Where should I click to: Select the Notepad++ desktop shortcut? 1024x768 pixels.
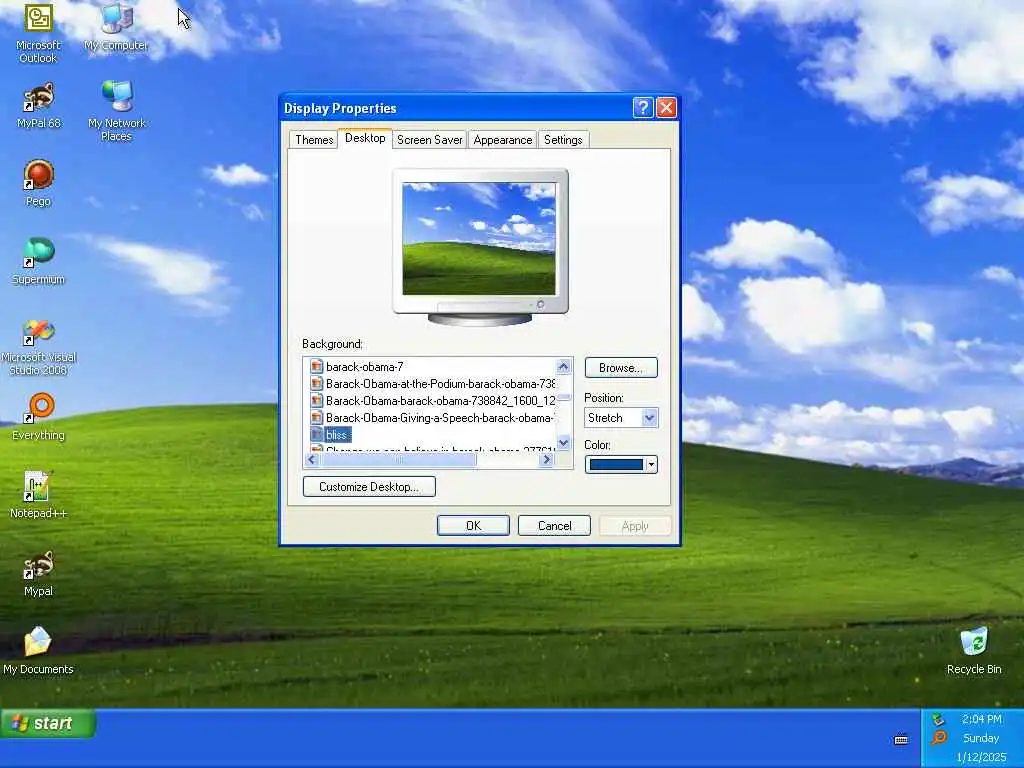(38, 495)
